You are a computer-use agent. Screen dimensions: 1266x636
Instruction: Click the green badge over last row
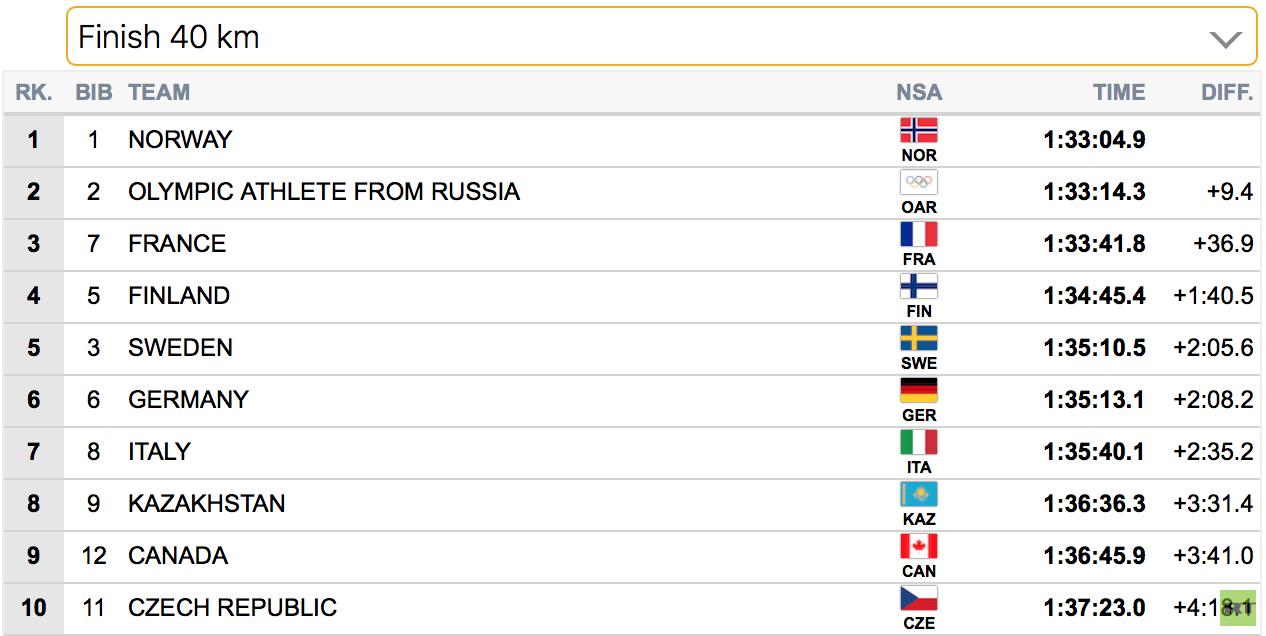(1237, 607)
